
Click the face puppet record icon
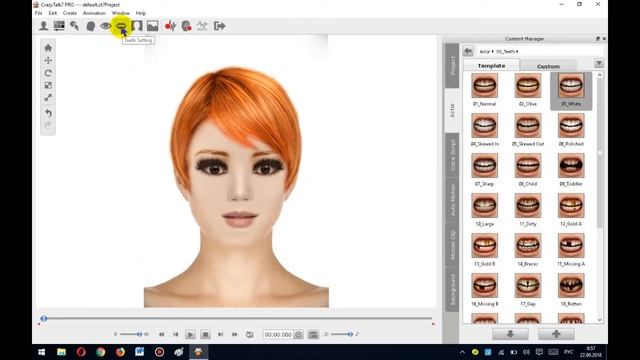(187, 26)
